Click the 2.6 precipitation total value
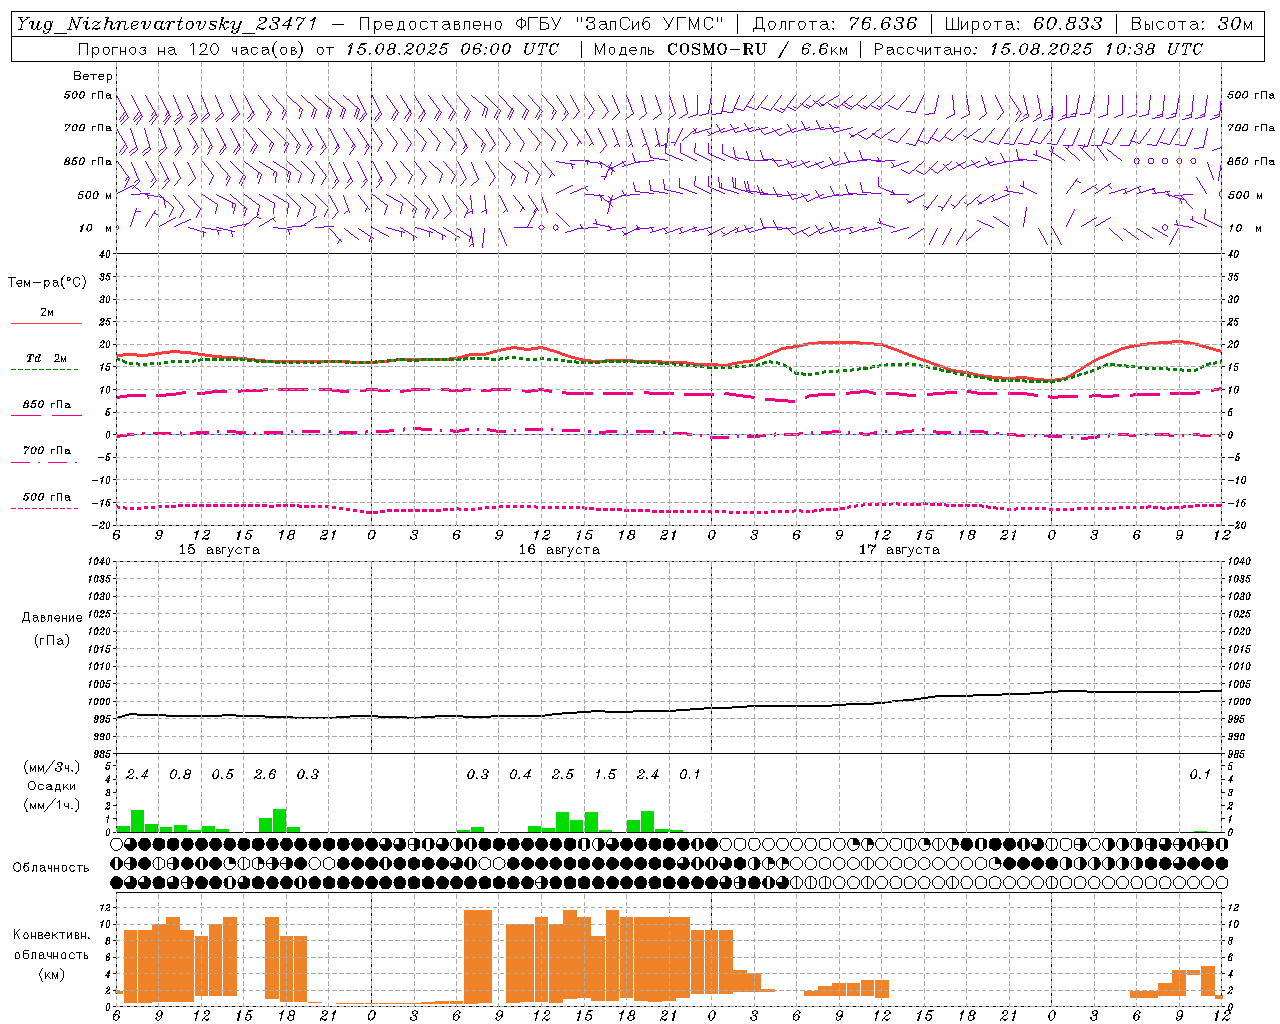This screenshot has height=1024, width=1280. (x=265, y=775)
